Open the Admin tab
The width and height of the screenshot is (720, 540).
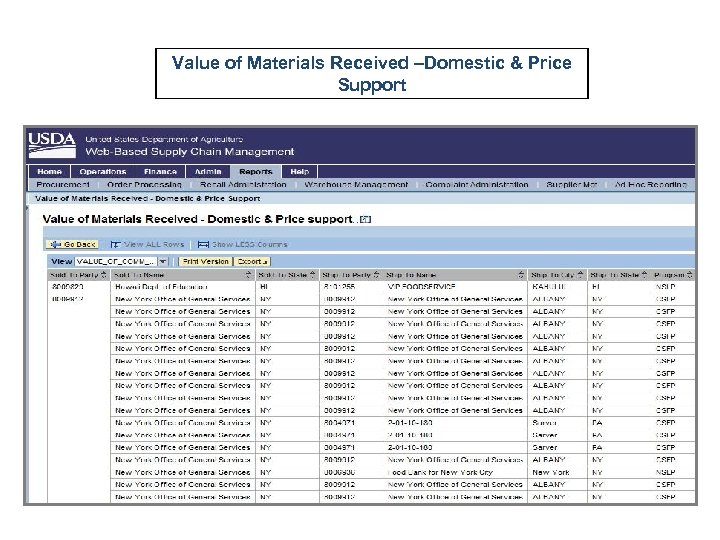coord(208,171)
